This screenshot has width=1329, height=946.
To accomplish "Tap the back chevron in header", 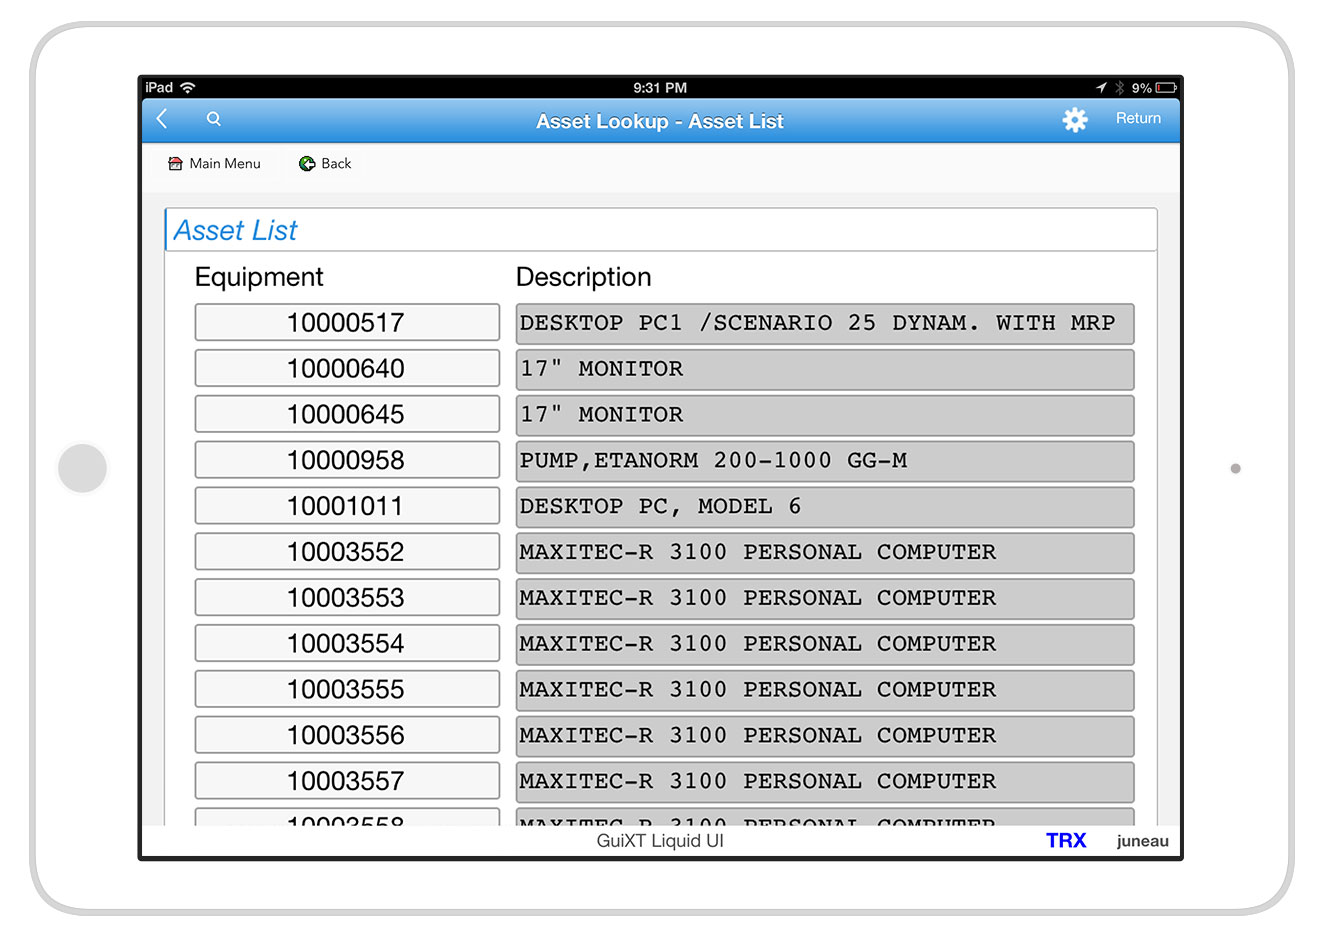I will 162,120.
